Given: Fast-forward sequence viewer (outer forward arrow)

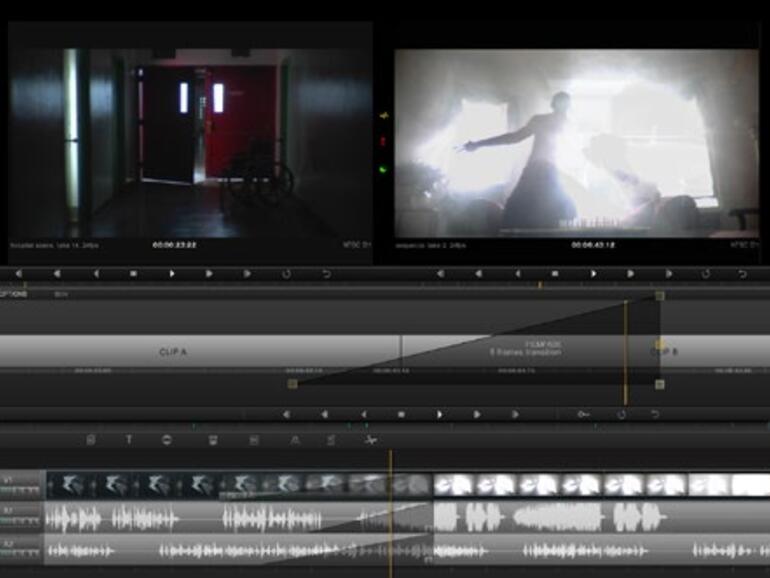Looking at the screenshot, I should click(668, 274).
